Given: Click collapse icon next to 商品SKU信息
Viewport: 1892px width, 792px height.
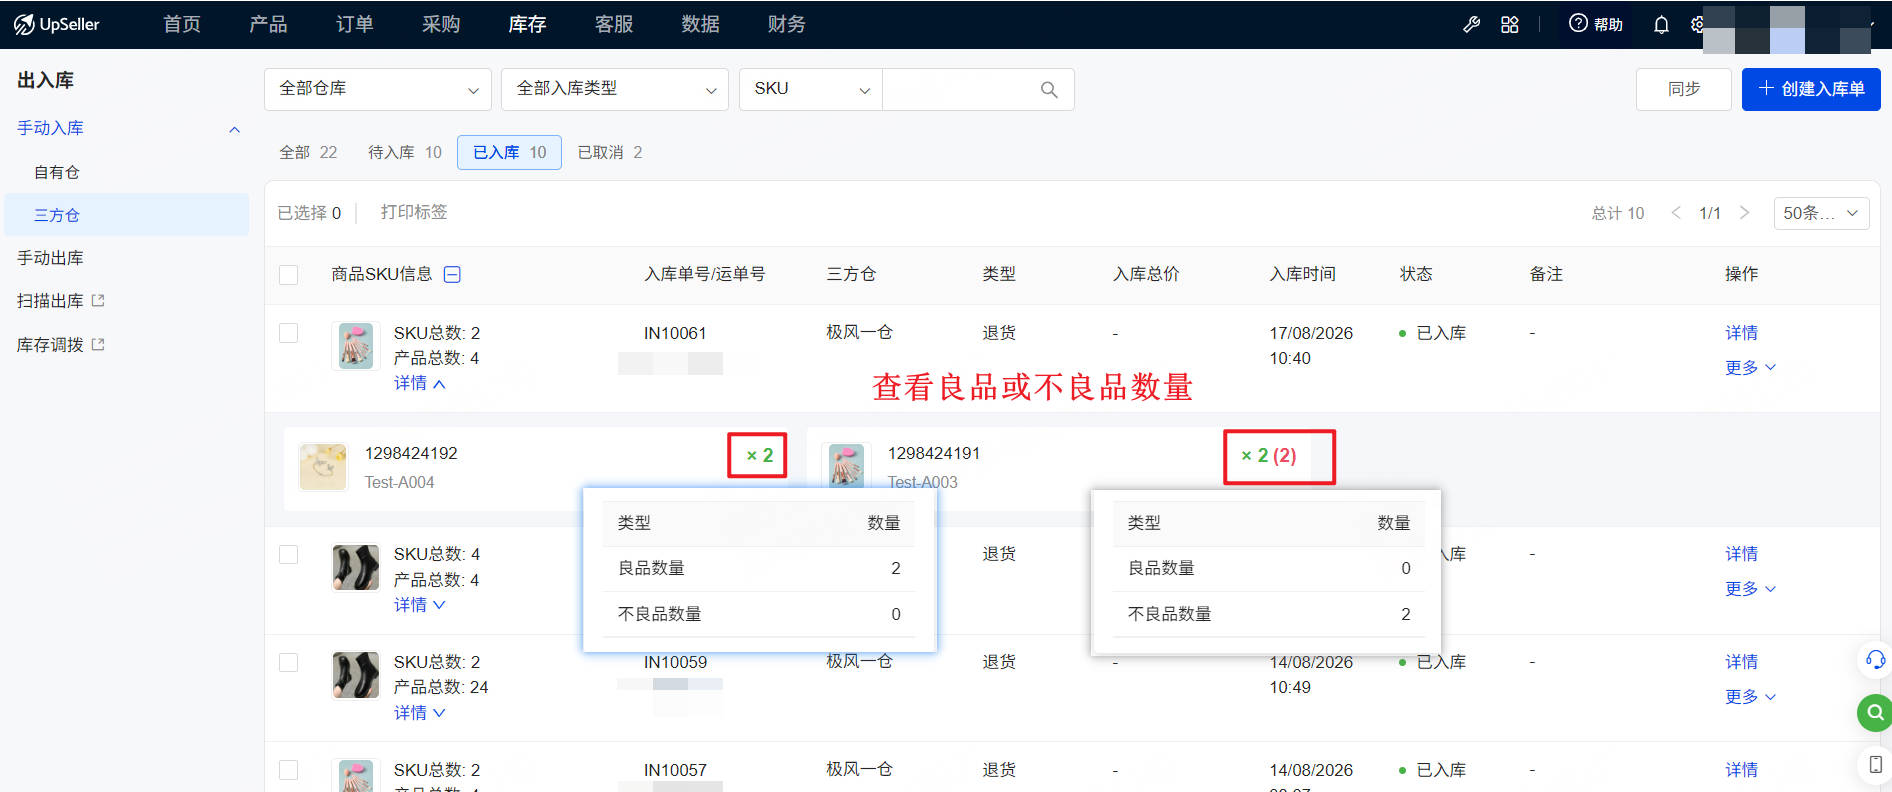Looking at the screenshot, I should [x=452, y=274].
